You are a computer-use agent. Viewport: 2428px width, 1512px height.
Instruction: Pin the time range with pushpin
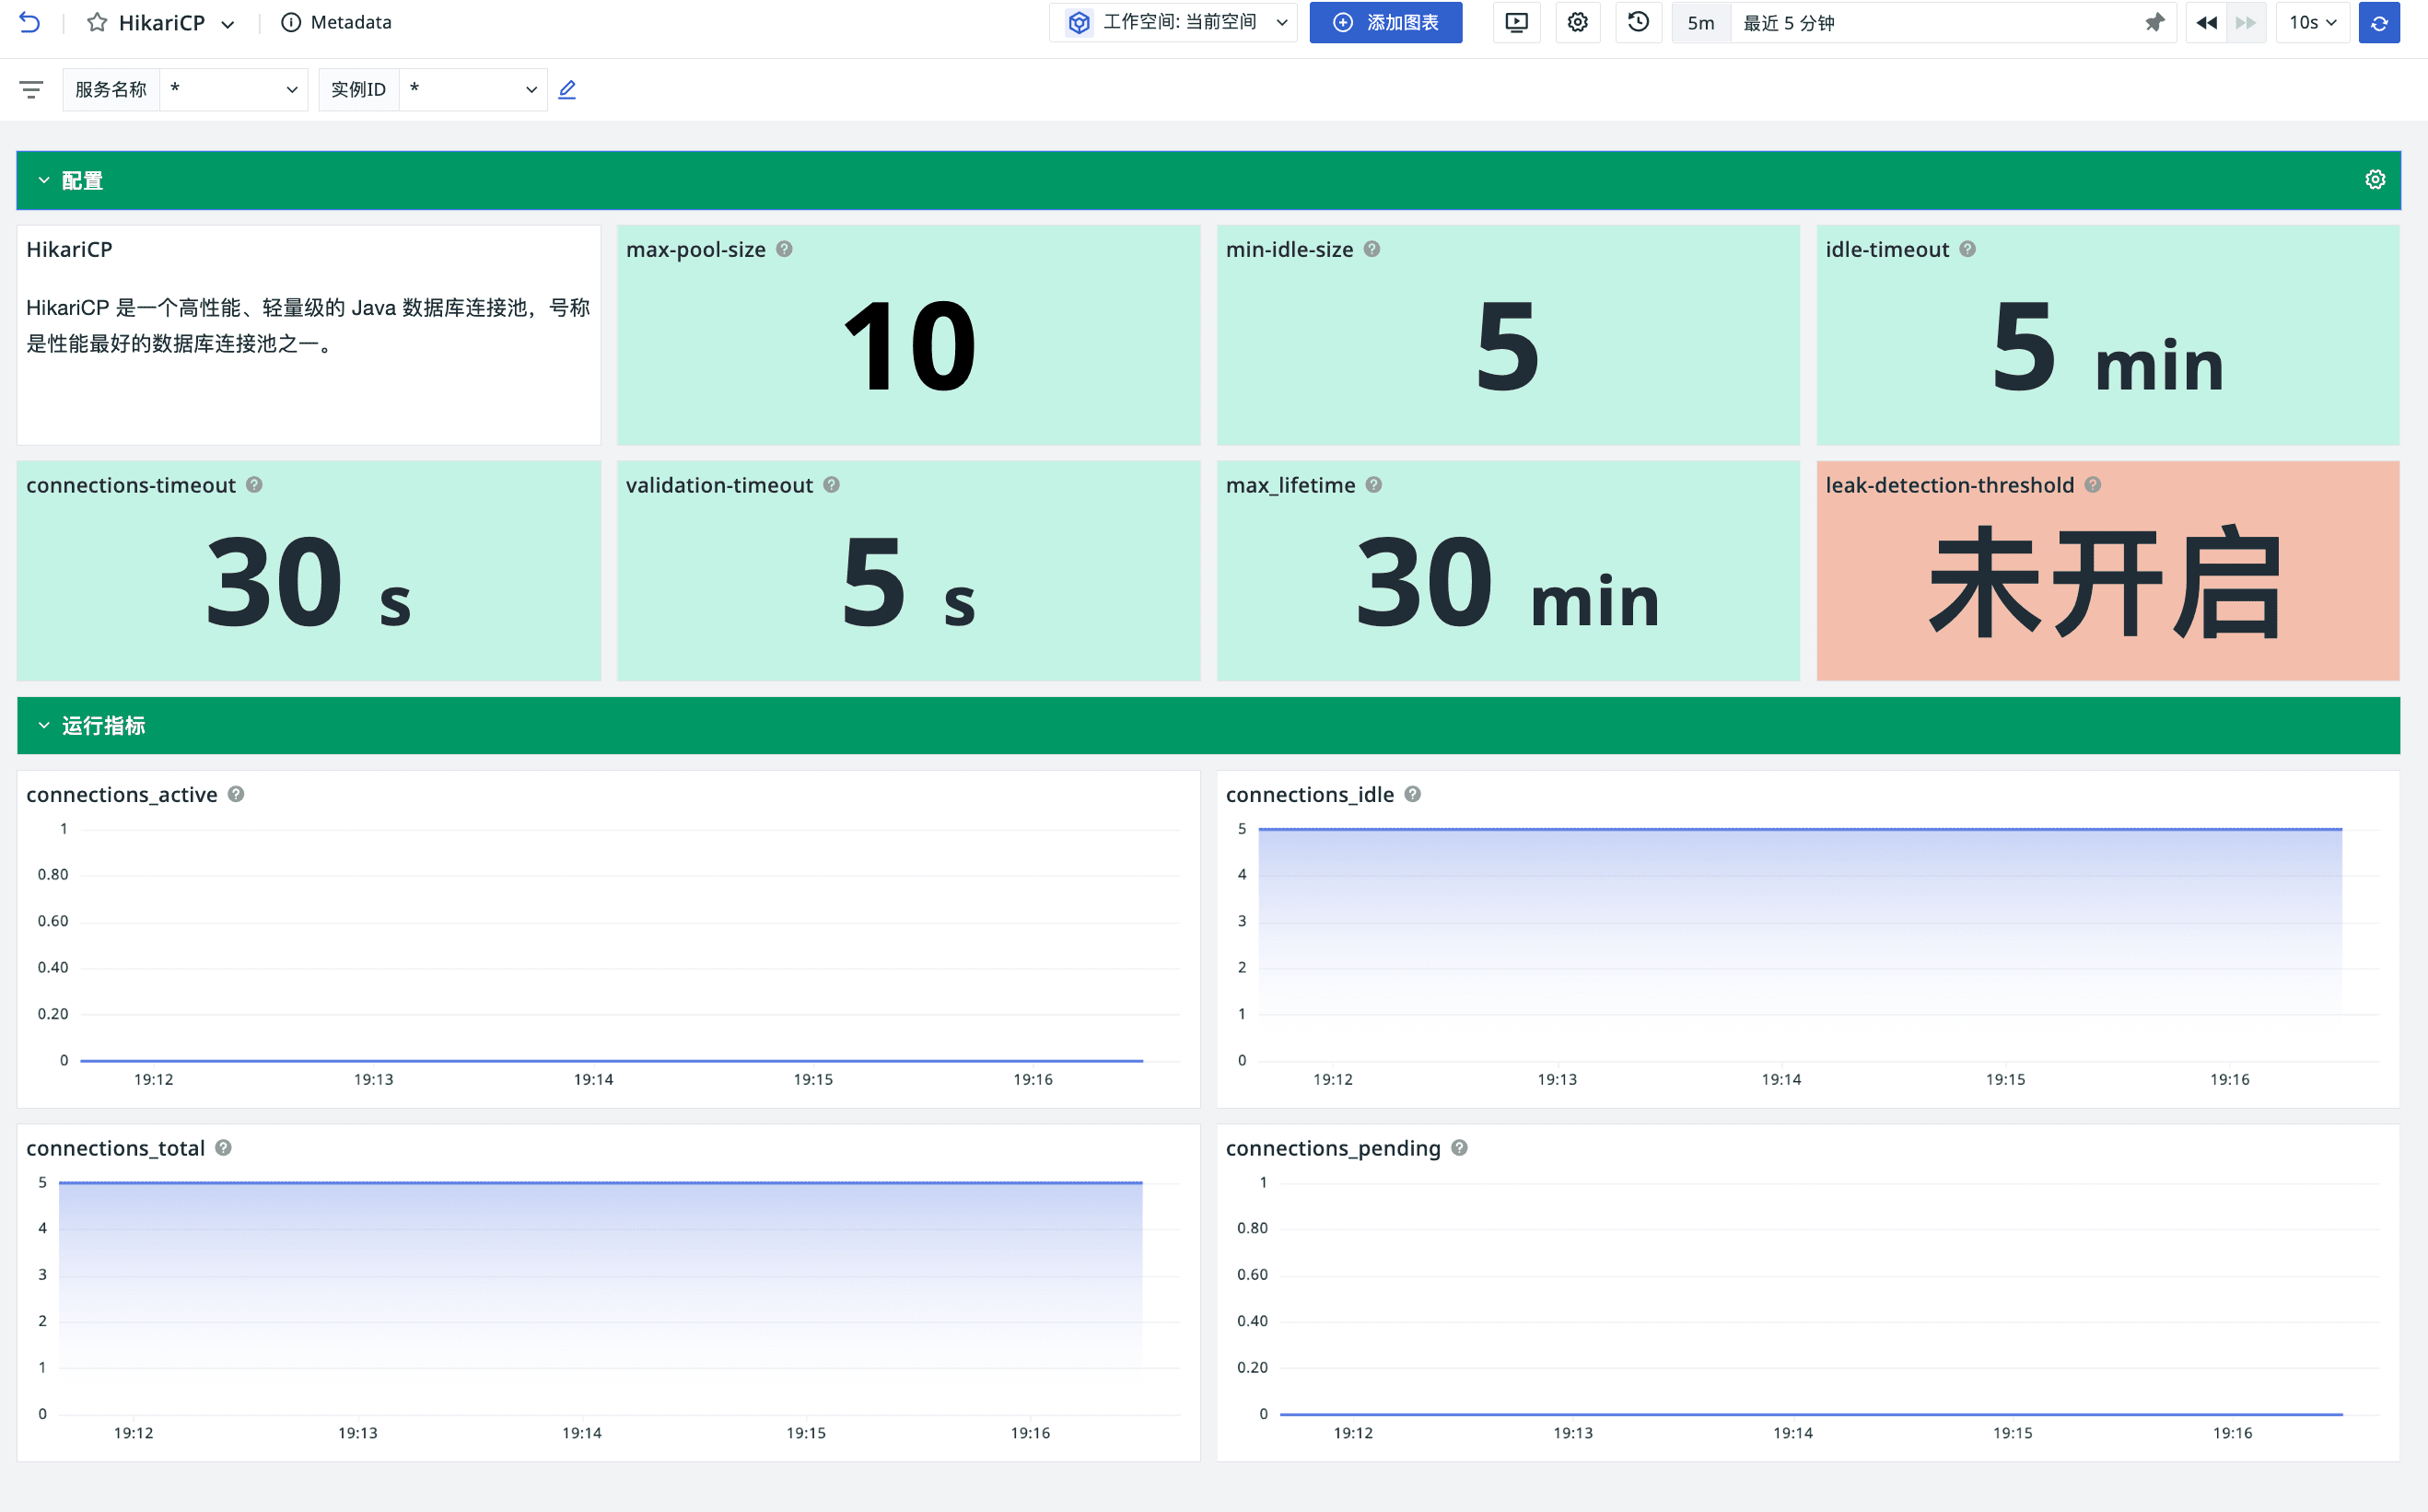pos(2154,22)
